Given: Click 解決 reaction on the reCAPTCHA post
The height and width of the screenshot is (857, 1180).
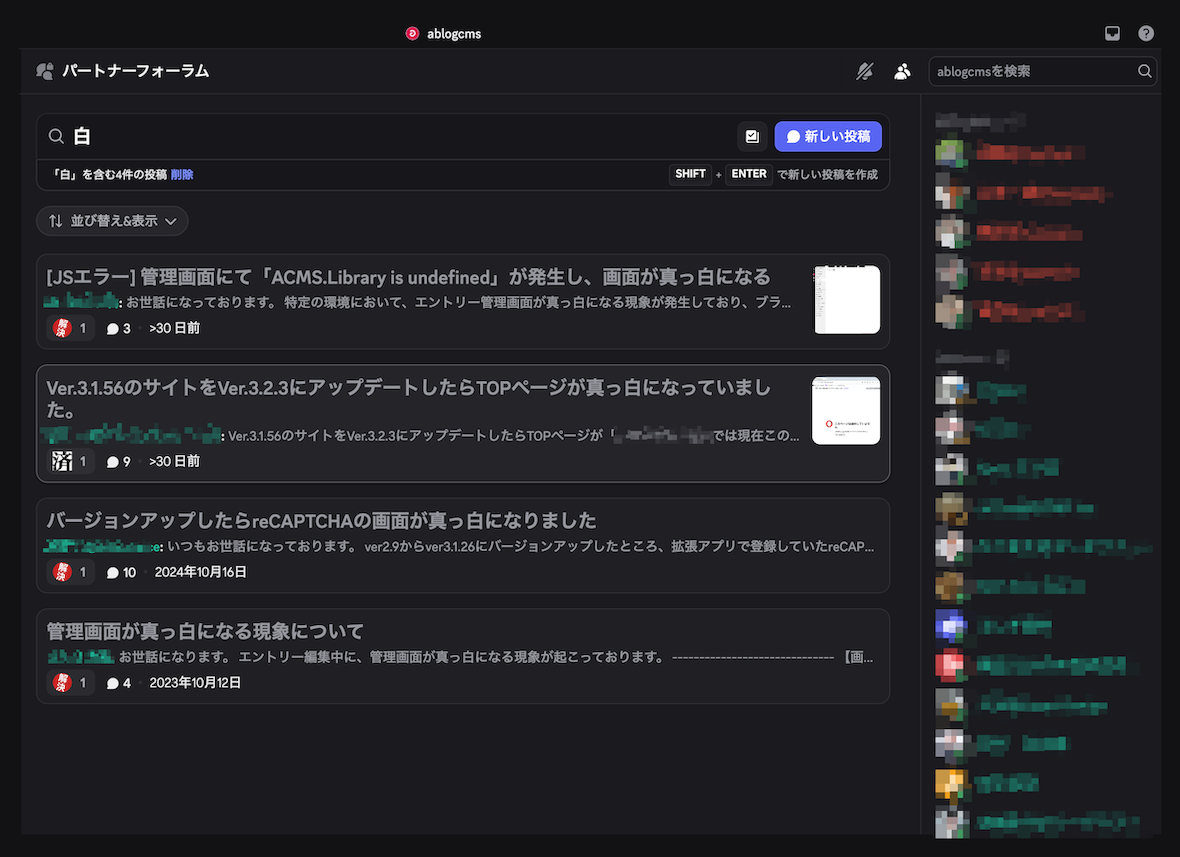Looking at the screenshot, I should [x=71, y=572].
